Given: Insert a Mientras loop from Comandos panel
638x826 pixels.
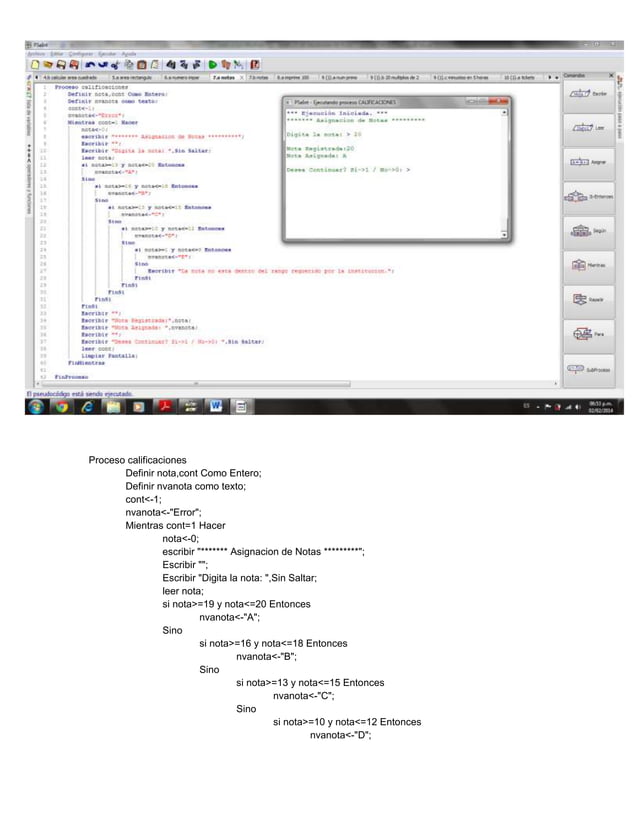Looking at the screenshot, I should pos(588,265).
